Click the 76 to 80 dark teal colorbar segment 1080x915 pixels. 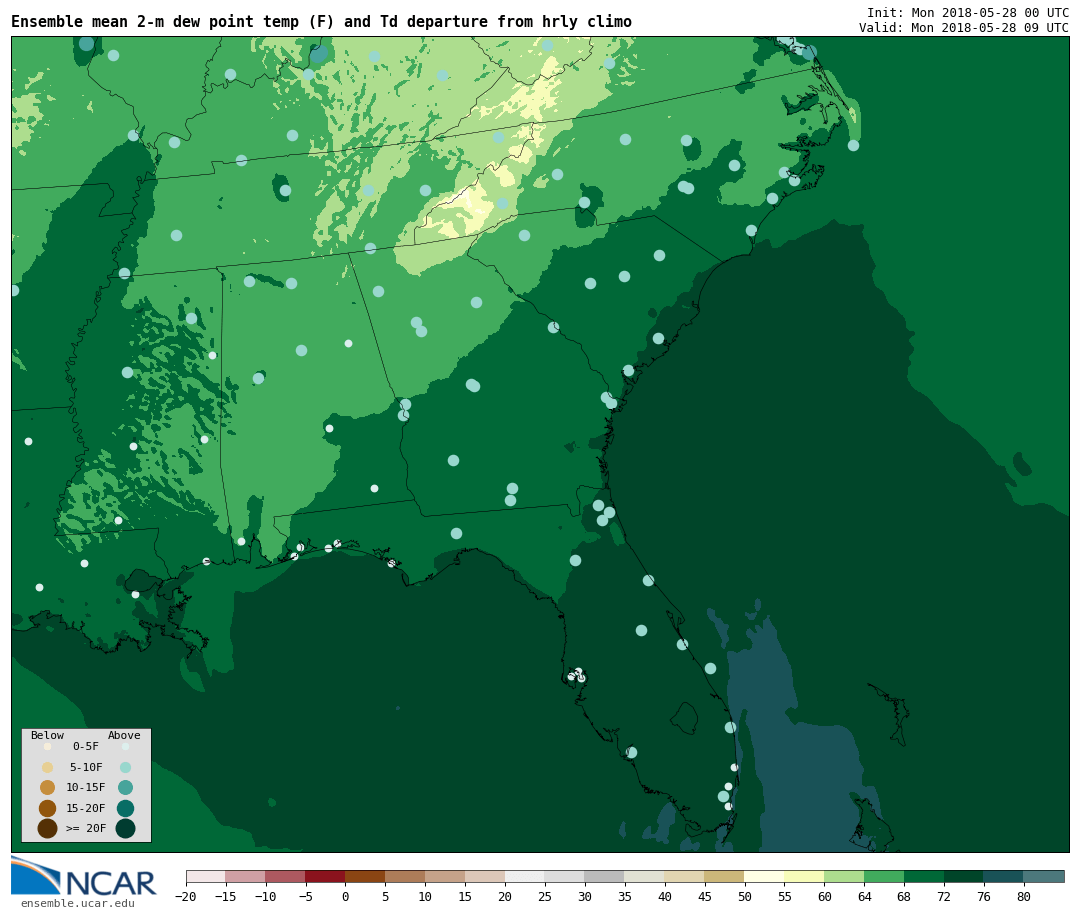tap(1004, 876)
